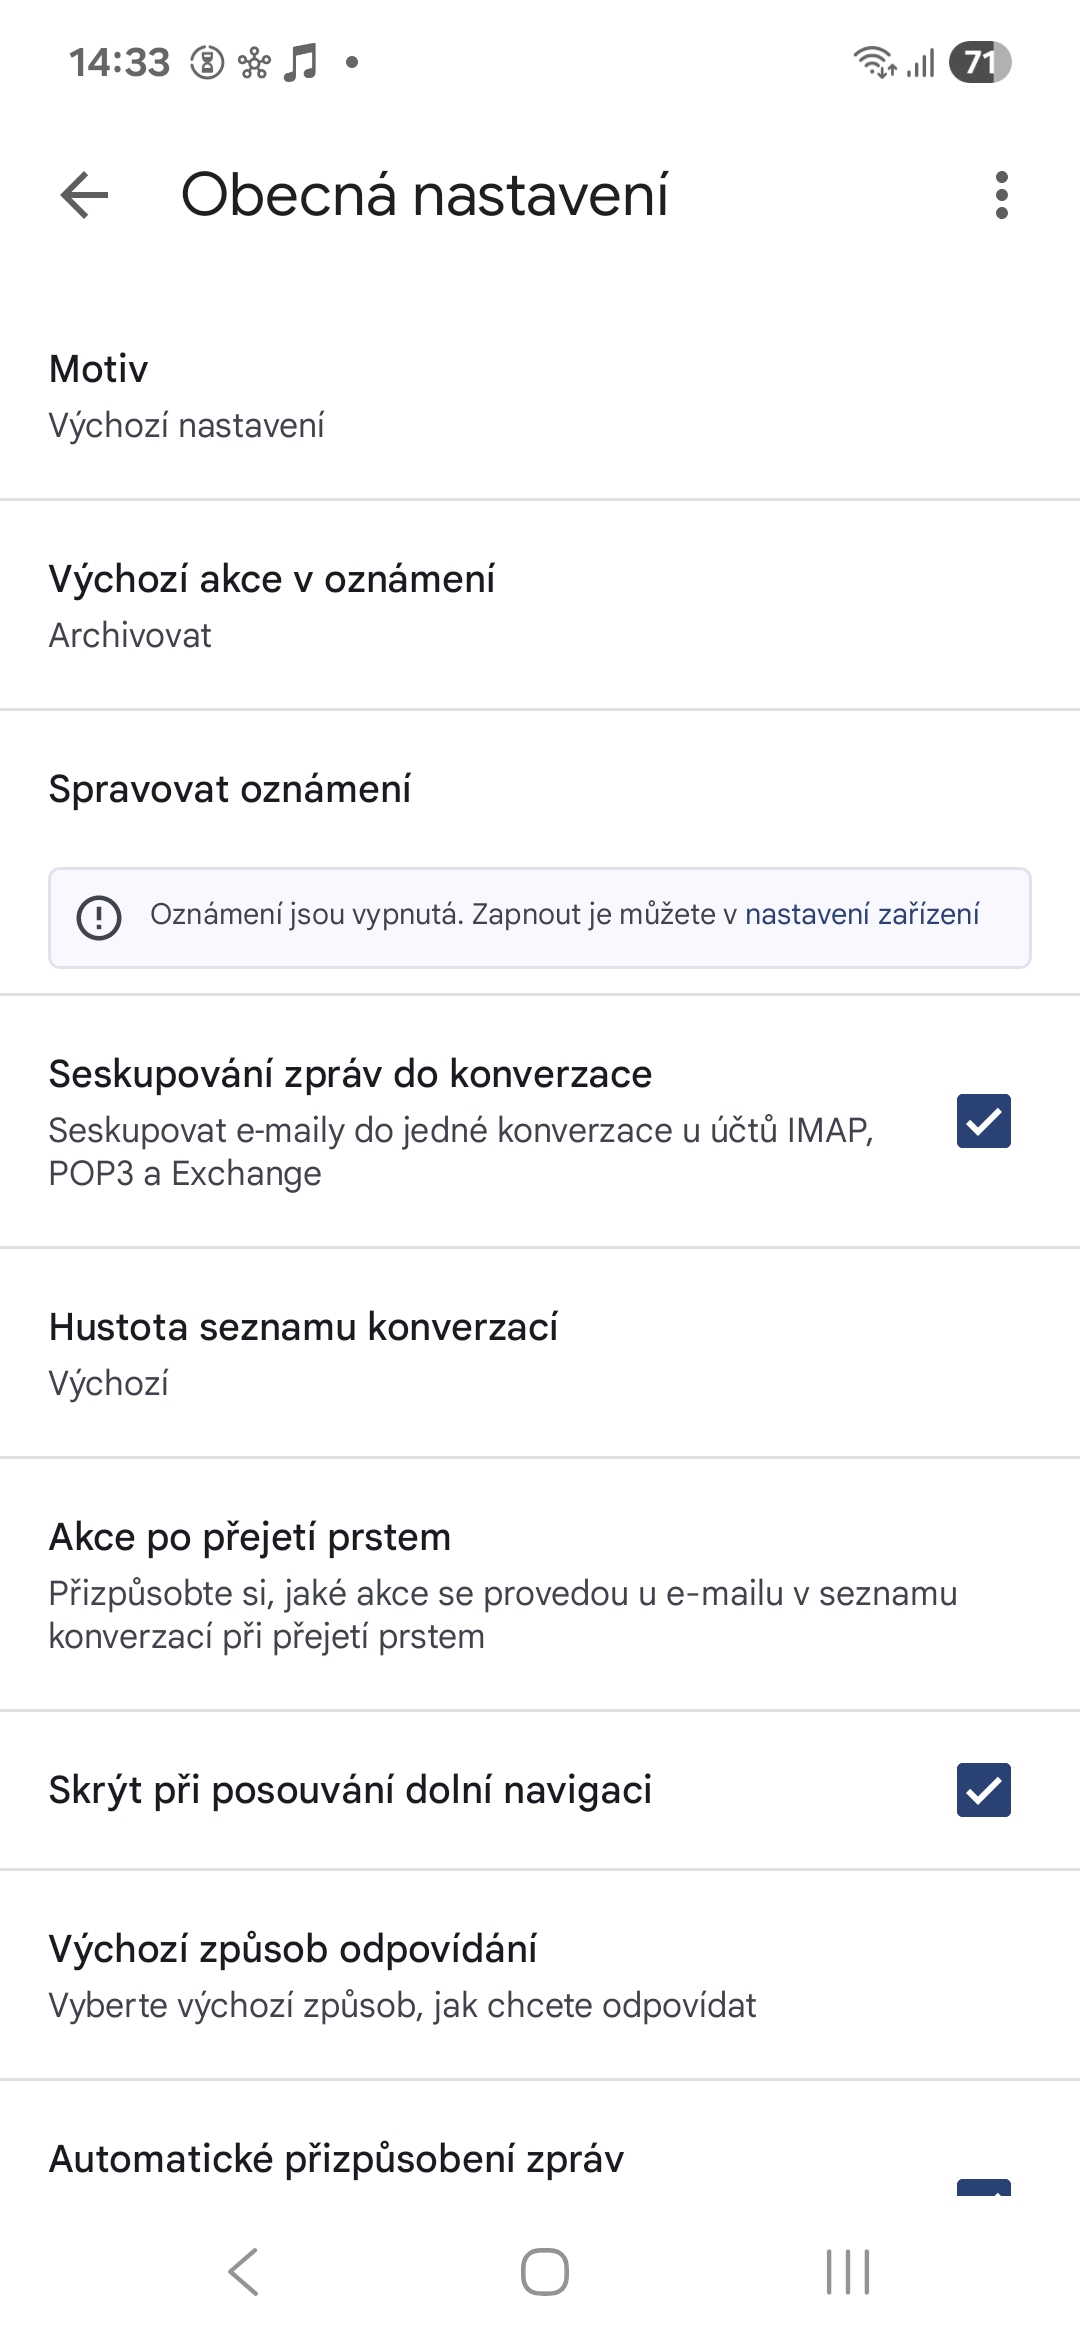
Task: Tap the warning icon in notification banner
Action: point(99,916)
